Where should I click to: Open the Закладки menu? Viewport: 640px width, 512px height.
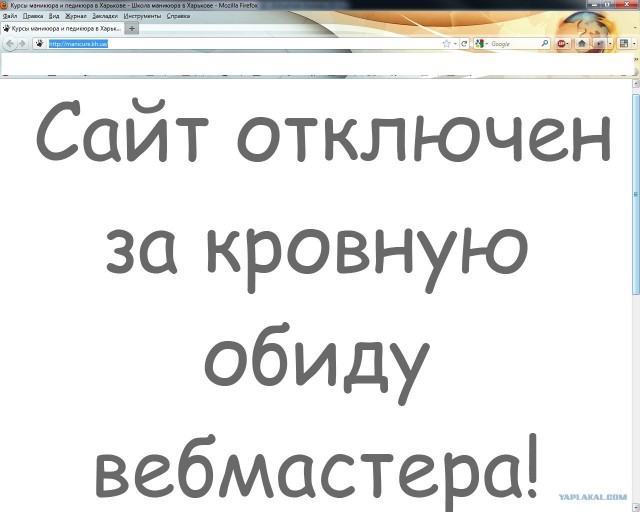click(x=105, y=16)
